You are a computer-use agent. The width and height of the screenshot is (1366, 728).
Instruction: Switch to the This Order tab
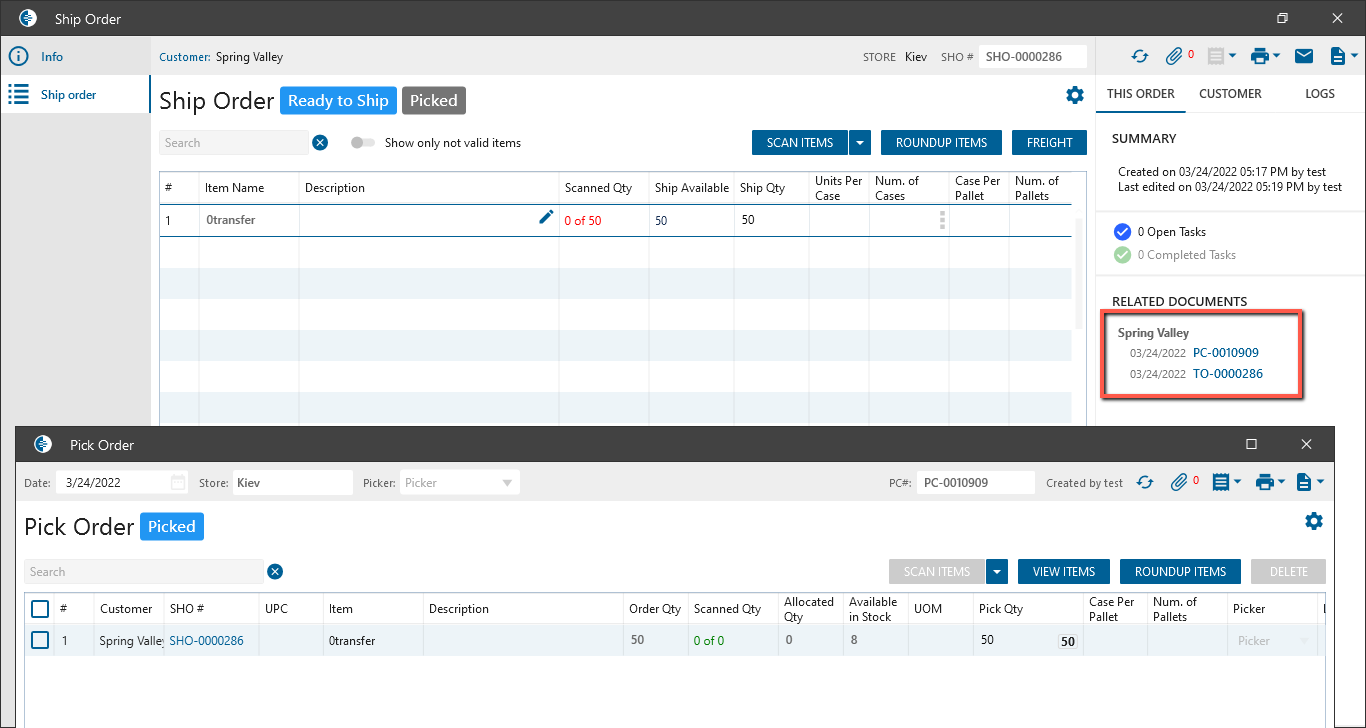tap(1141, 94)
